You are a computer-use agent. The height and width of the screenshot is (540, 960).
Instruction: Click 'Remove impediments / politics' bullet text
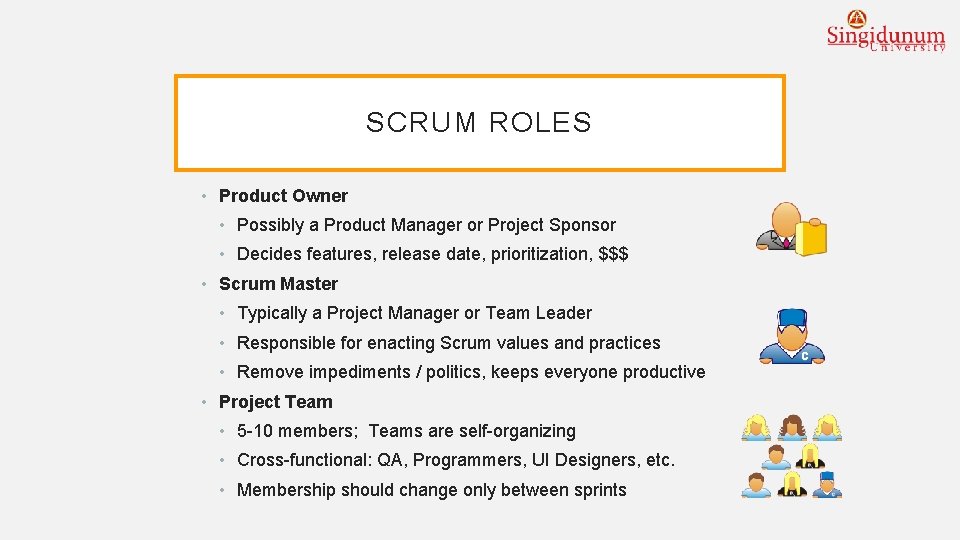coord(471,372)
